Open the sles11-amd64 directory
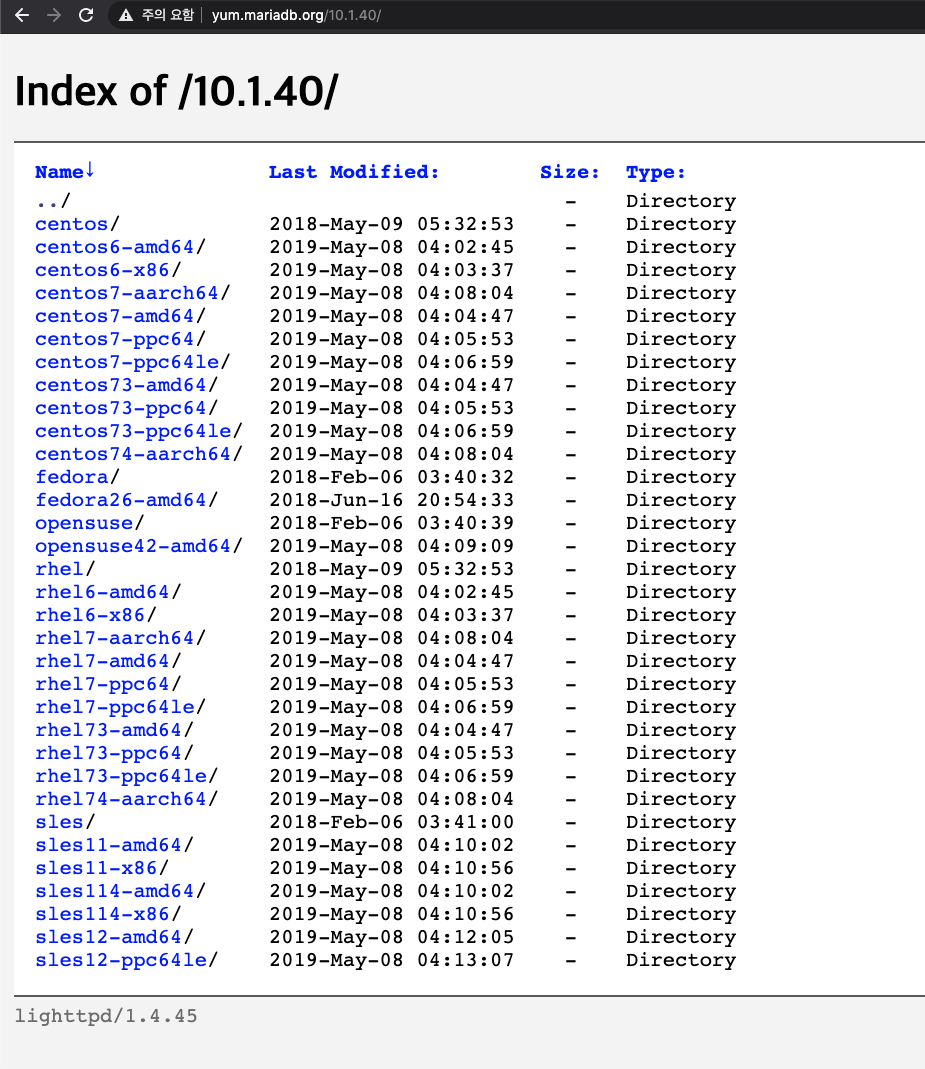Screen dimensions: 925x1069 click(x=108, y=845)
